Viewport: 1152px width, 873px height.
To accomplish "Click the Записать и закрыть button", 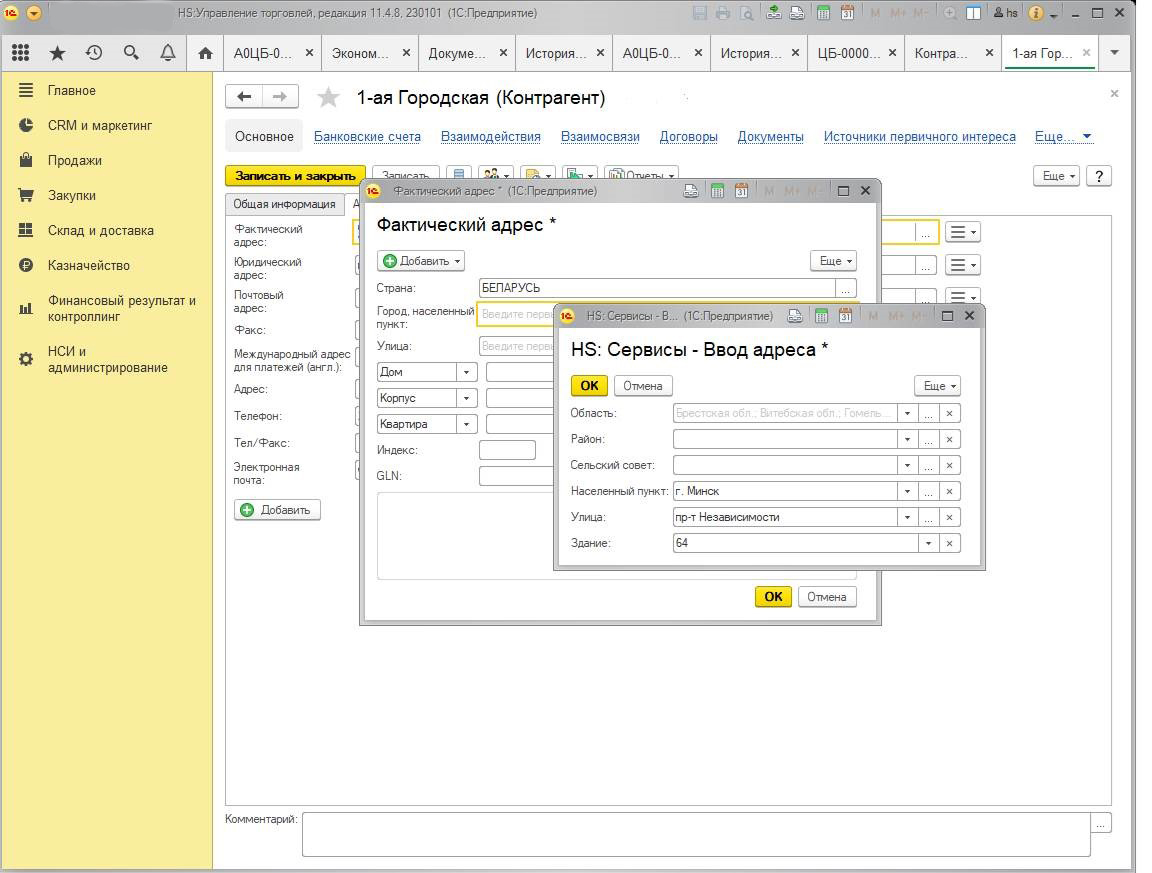I will pos(295,176).
